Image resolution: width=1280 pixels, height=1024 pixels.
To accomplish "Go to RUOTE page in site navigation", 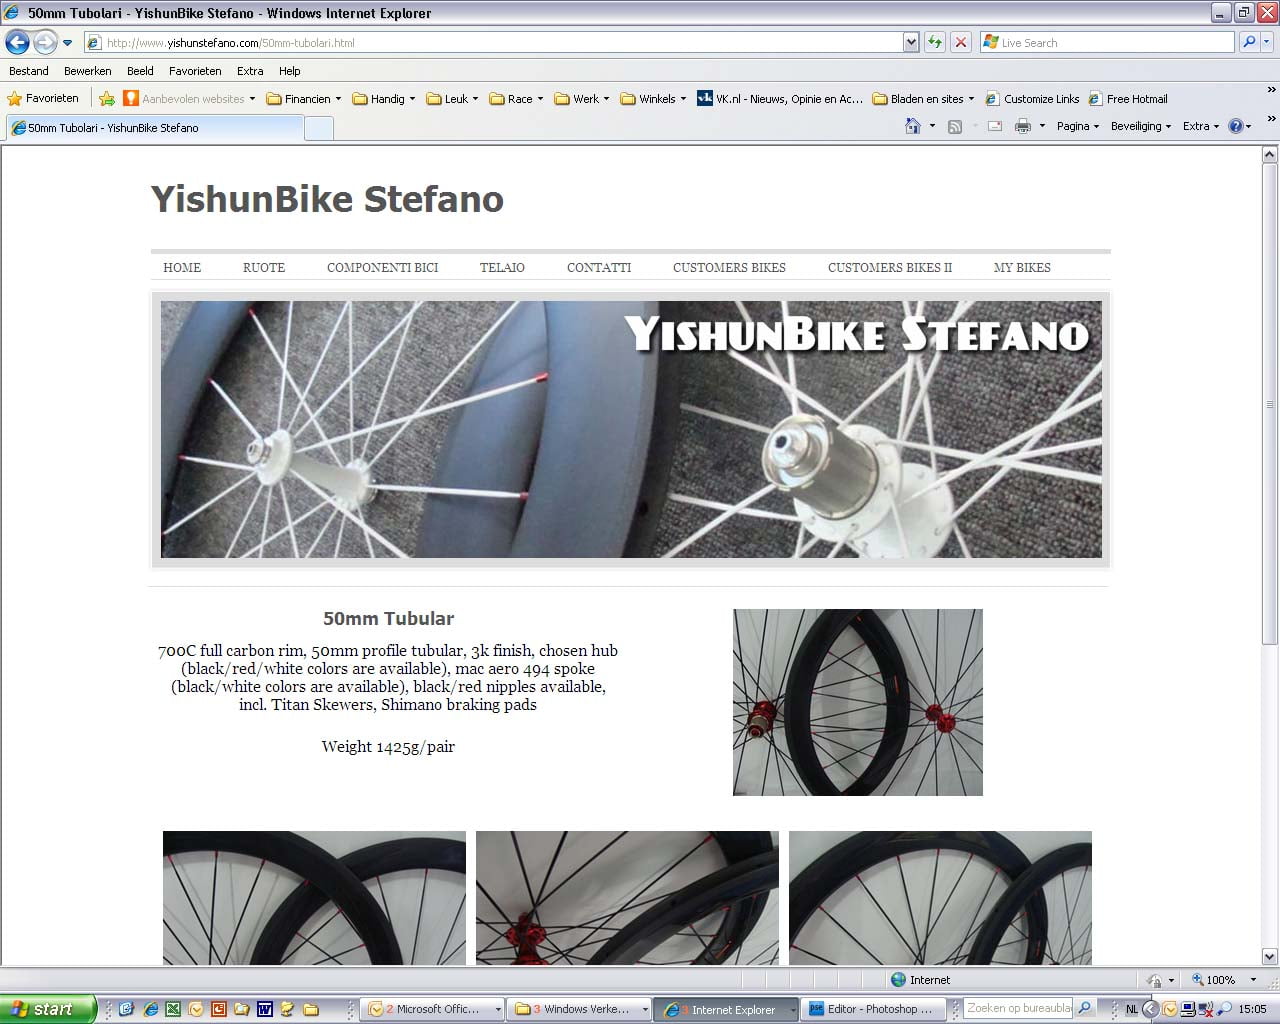I will pos(264,267).
